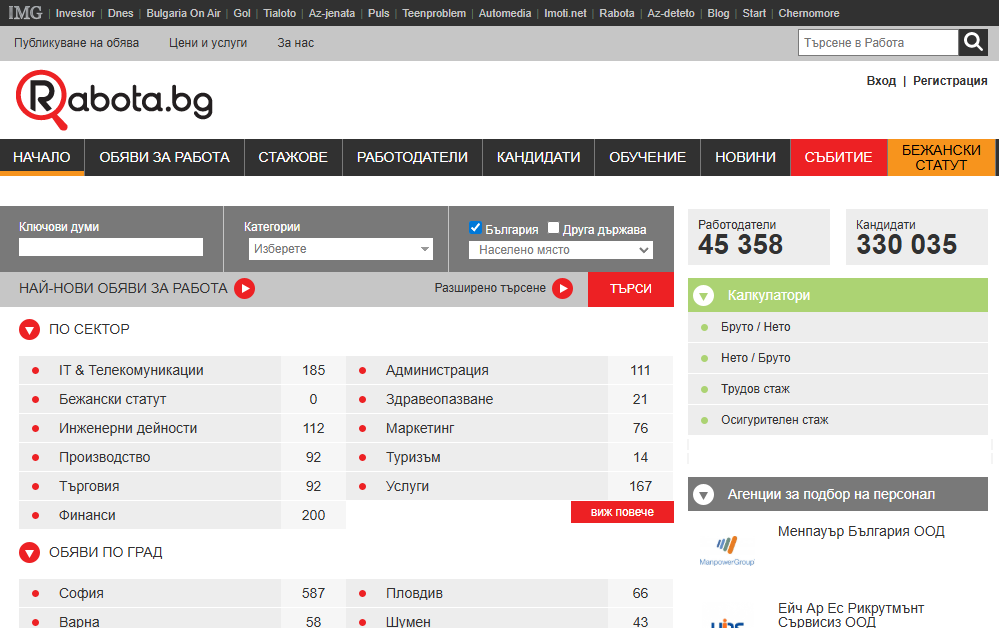
Task: Open the Работодатели tab
Action: coord(412,157)
